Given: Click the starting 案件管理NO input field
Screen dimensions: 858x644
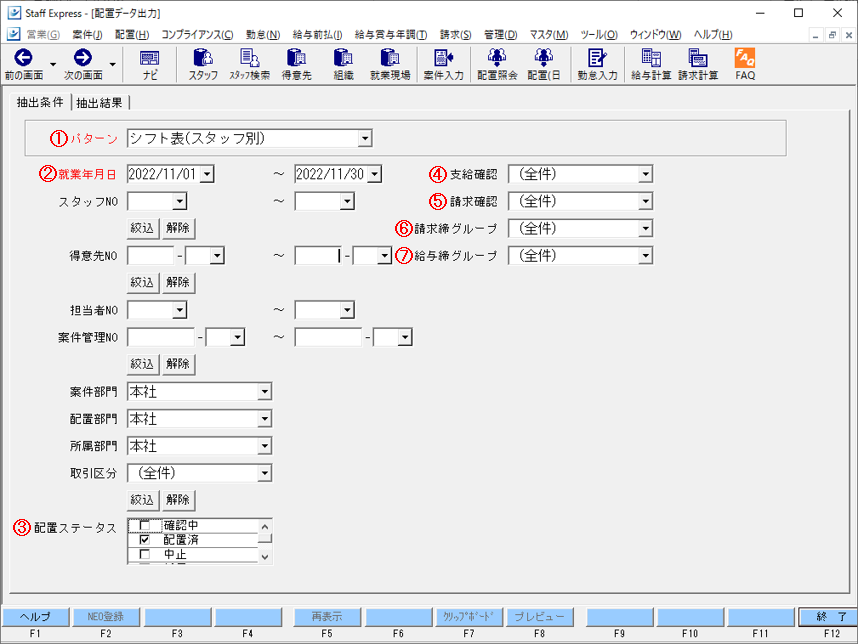Looking at the screenshot, I should [161, 338].
